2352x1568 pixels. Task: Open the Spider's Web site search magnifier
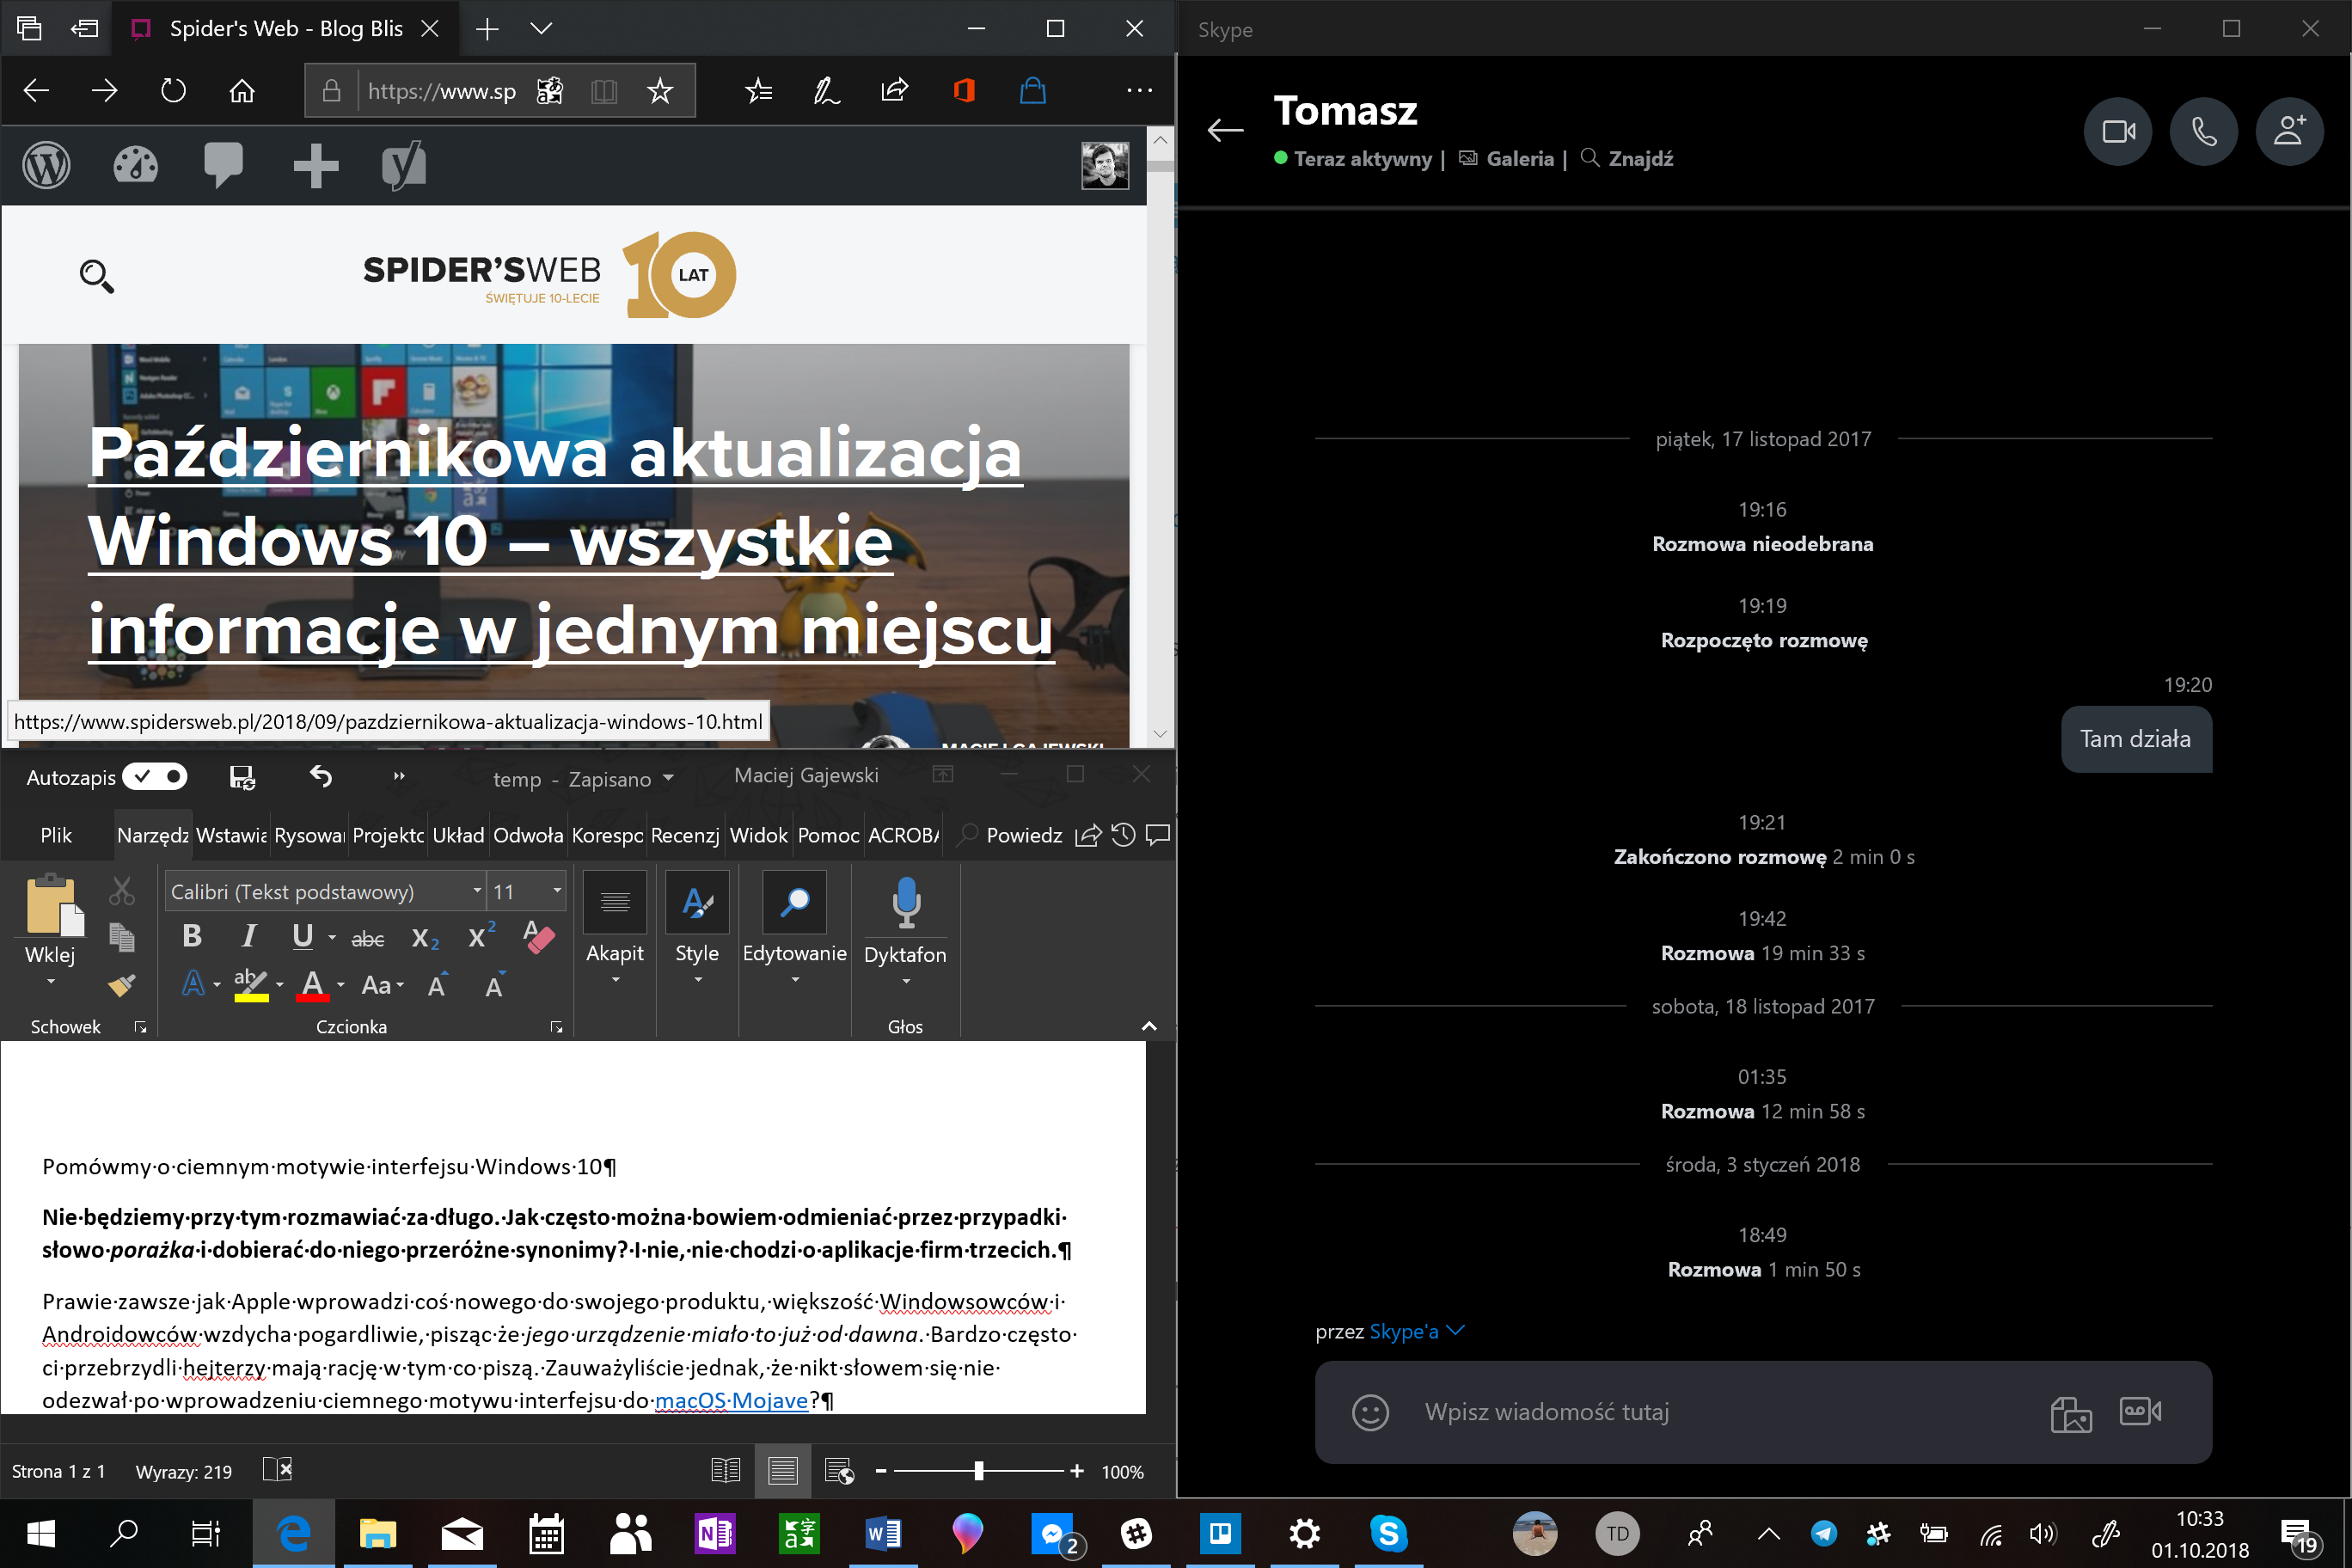coord(97,276)
